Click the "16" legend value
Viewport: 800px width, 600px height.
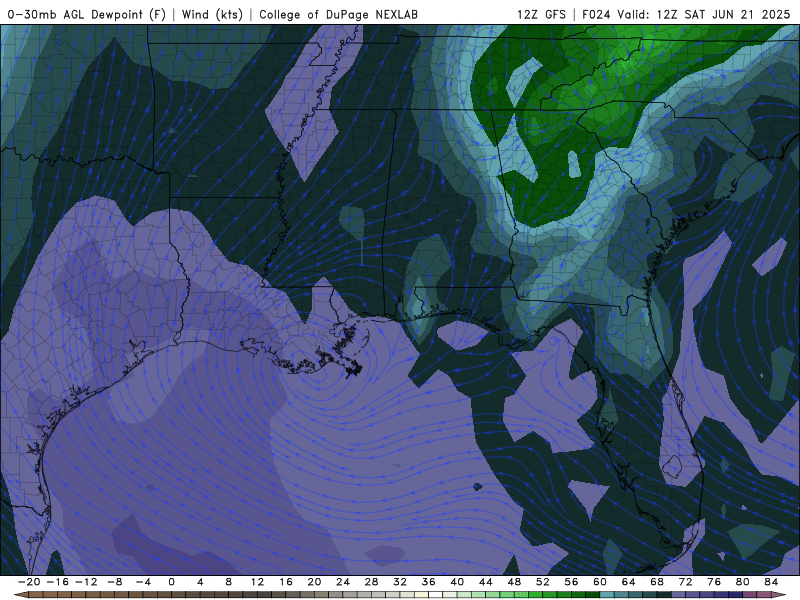(286, 582)
